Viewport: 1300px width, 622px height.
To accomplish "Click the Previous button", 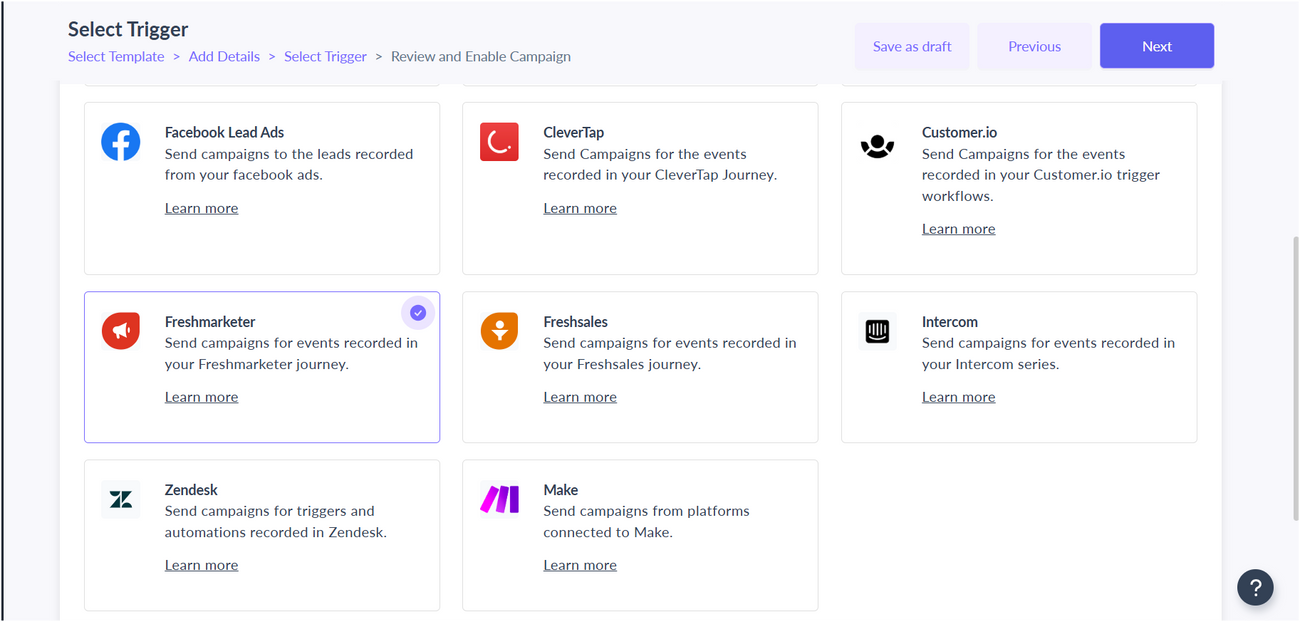I will coord(1034,46).
